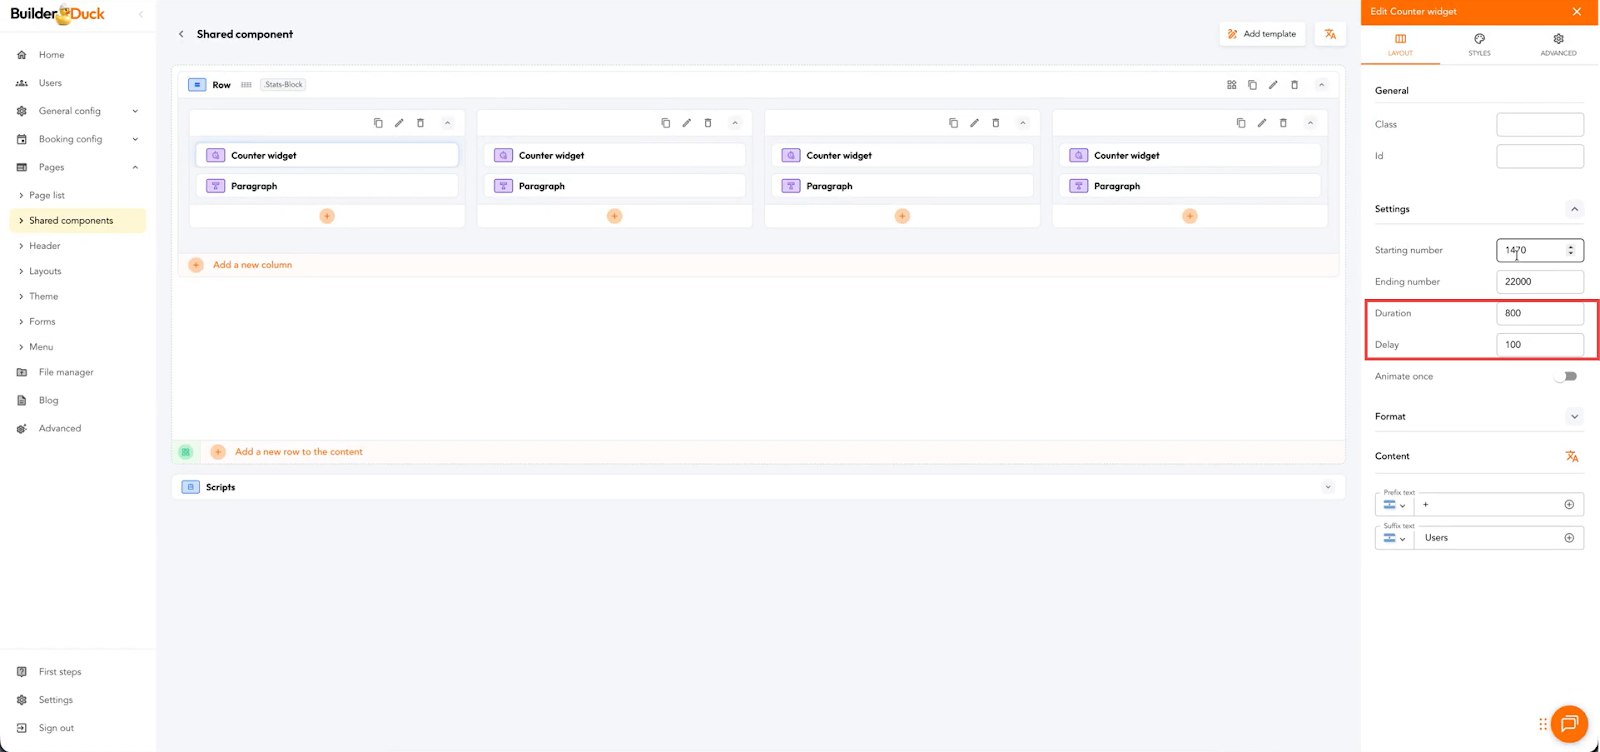Open the chat support bubble
This screenshot has width=1600, height=752.
click(1568, 724)
